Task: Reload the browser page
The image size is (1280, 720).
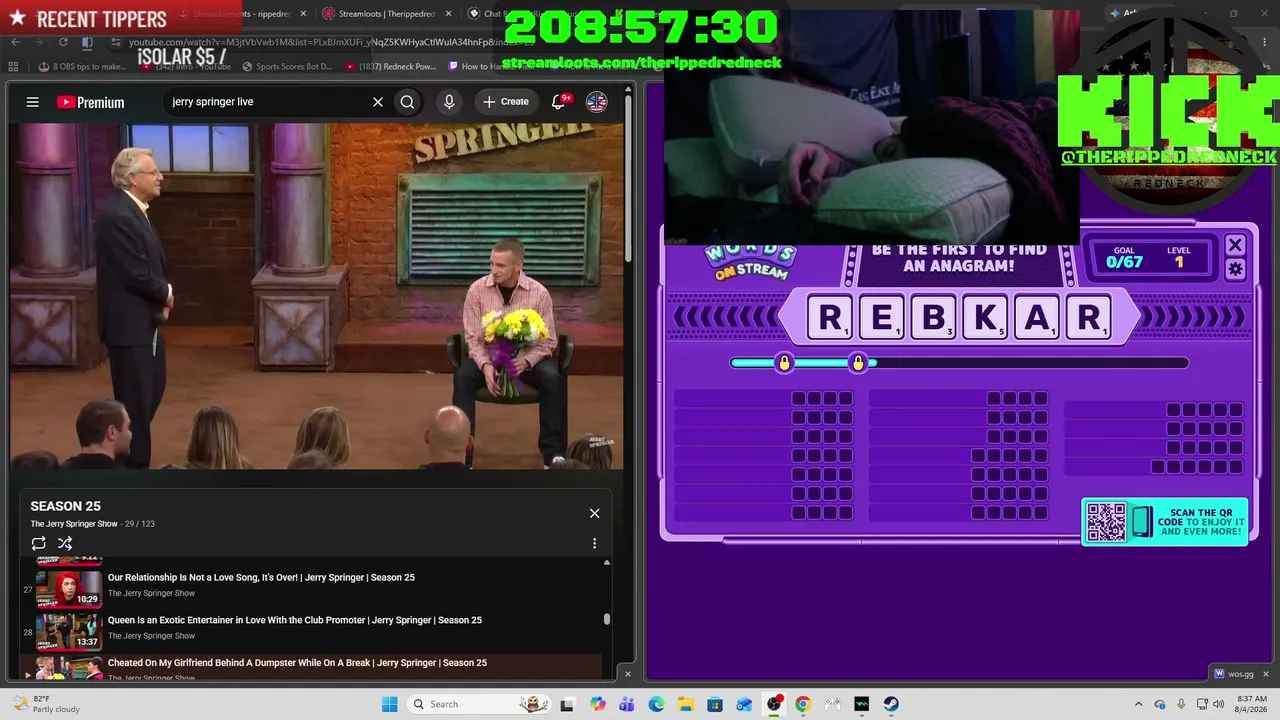Action: (x=63, y=42)
